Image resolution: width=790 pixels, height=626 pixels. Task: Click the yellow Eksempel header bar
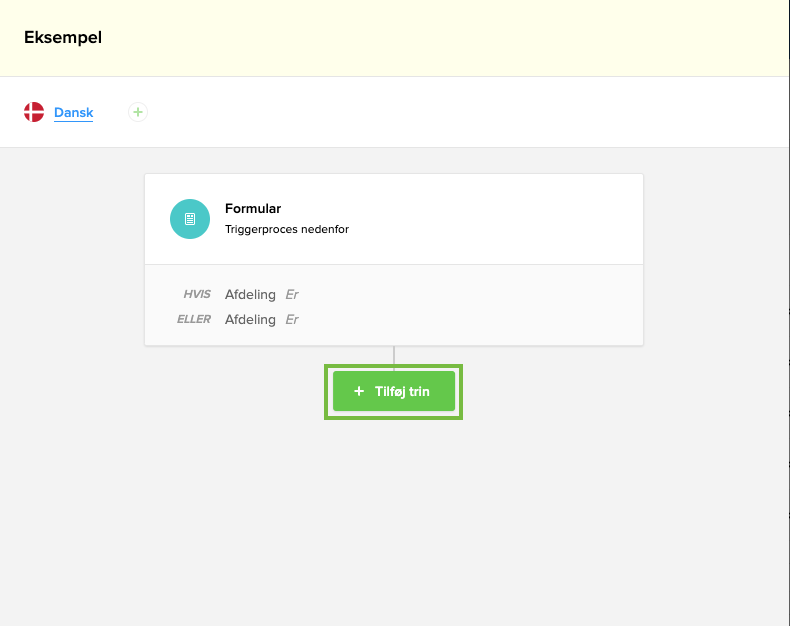tap(450, 38)
